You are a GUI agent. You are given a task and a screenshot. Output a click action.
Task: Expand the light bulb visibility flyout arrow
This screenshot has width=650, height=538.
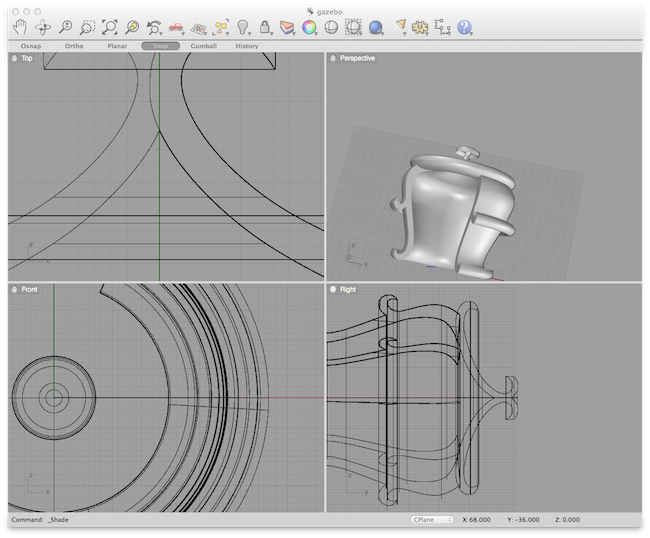250,34
